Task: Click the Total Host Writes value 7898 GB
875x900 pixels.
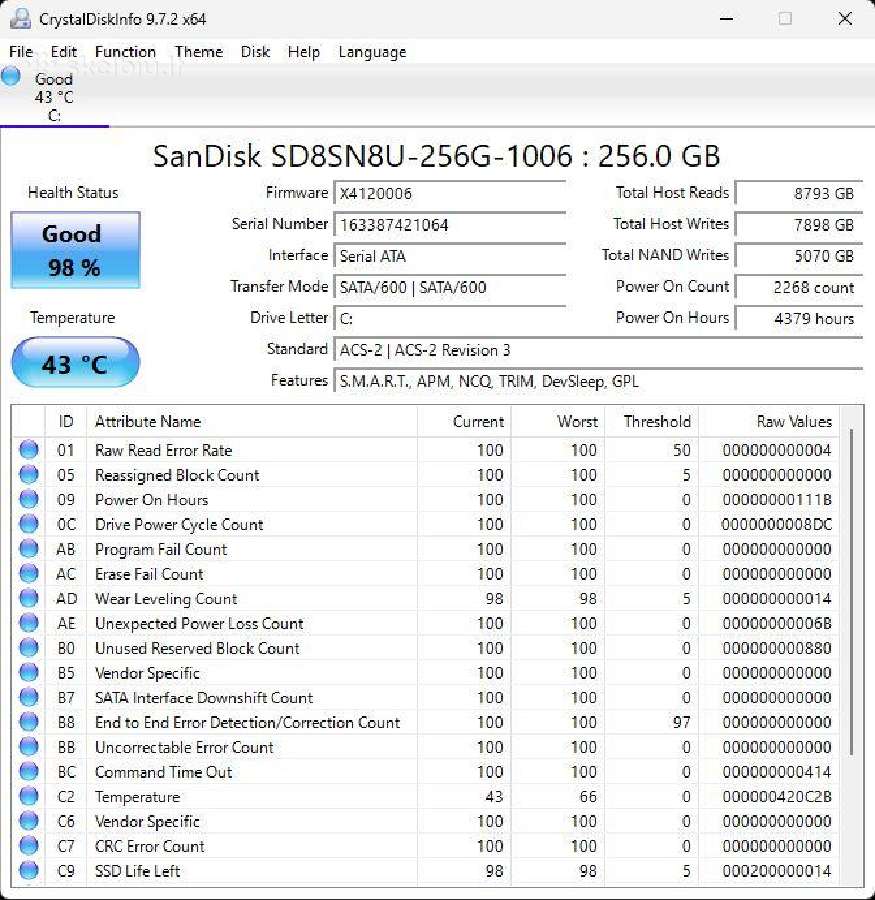Action: (799, 224)
